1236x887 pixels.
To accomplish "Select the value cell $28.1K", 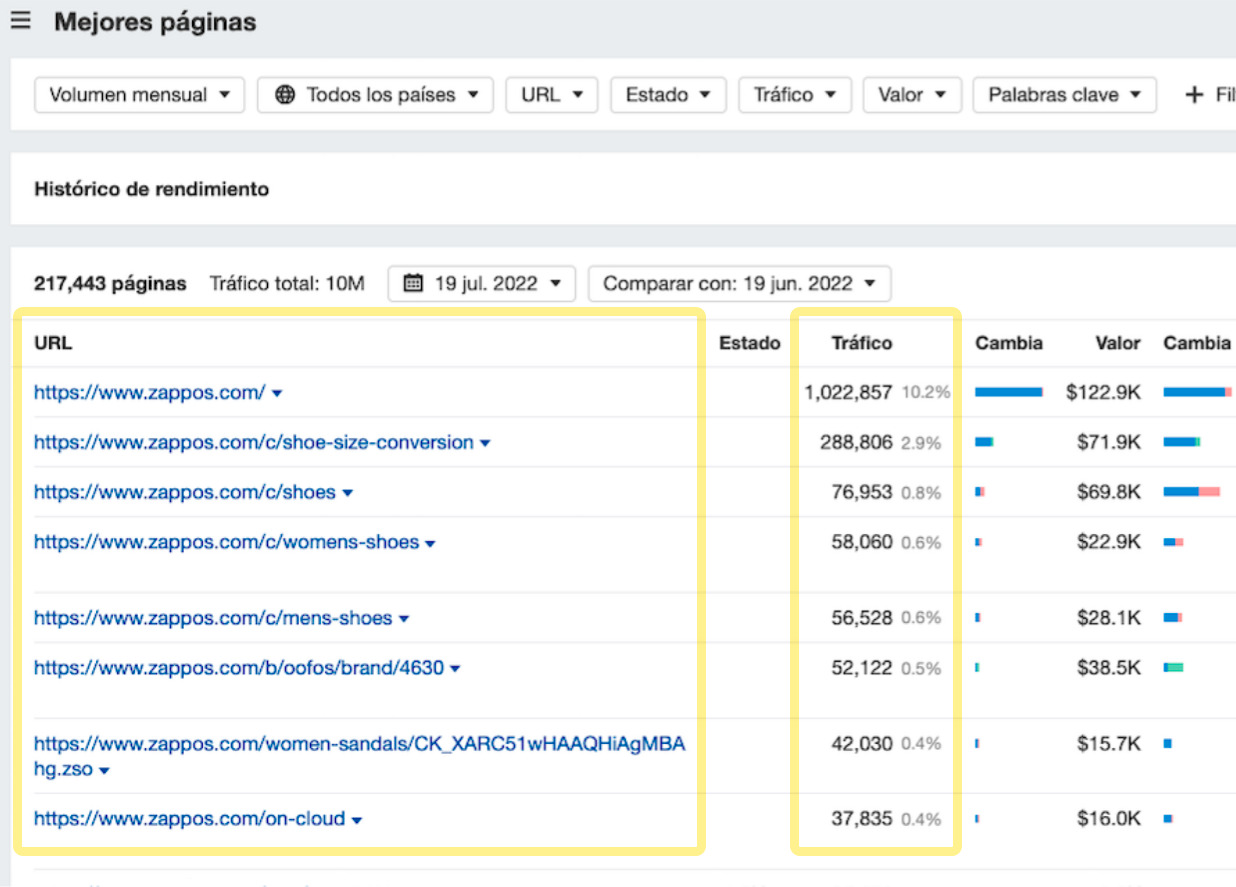I will pos(1109,619).
